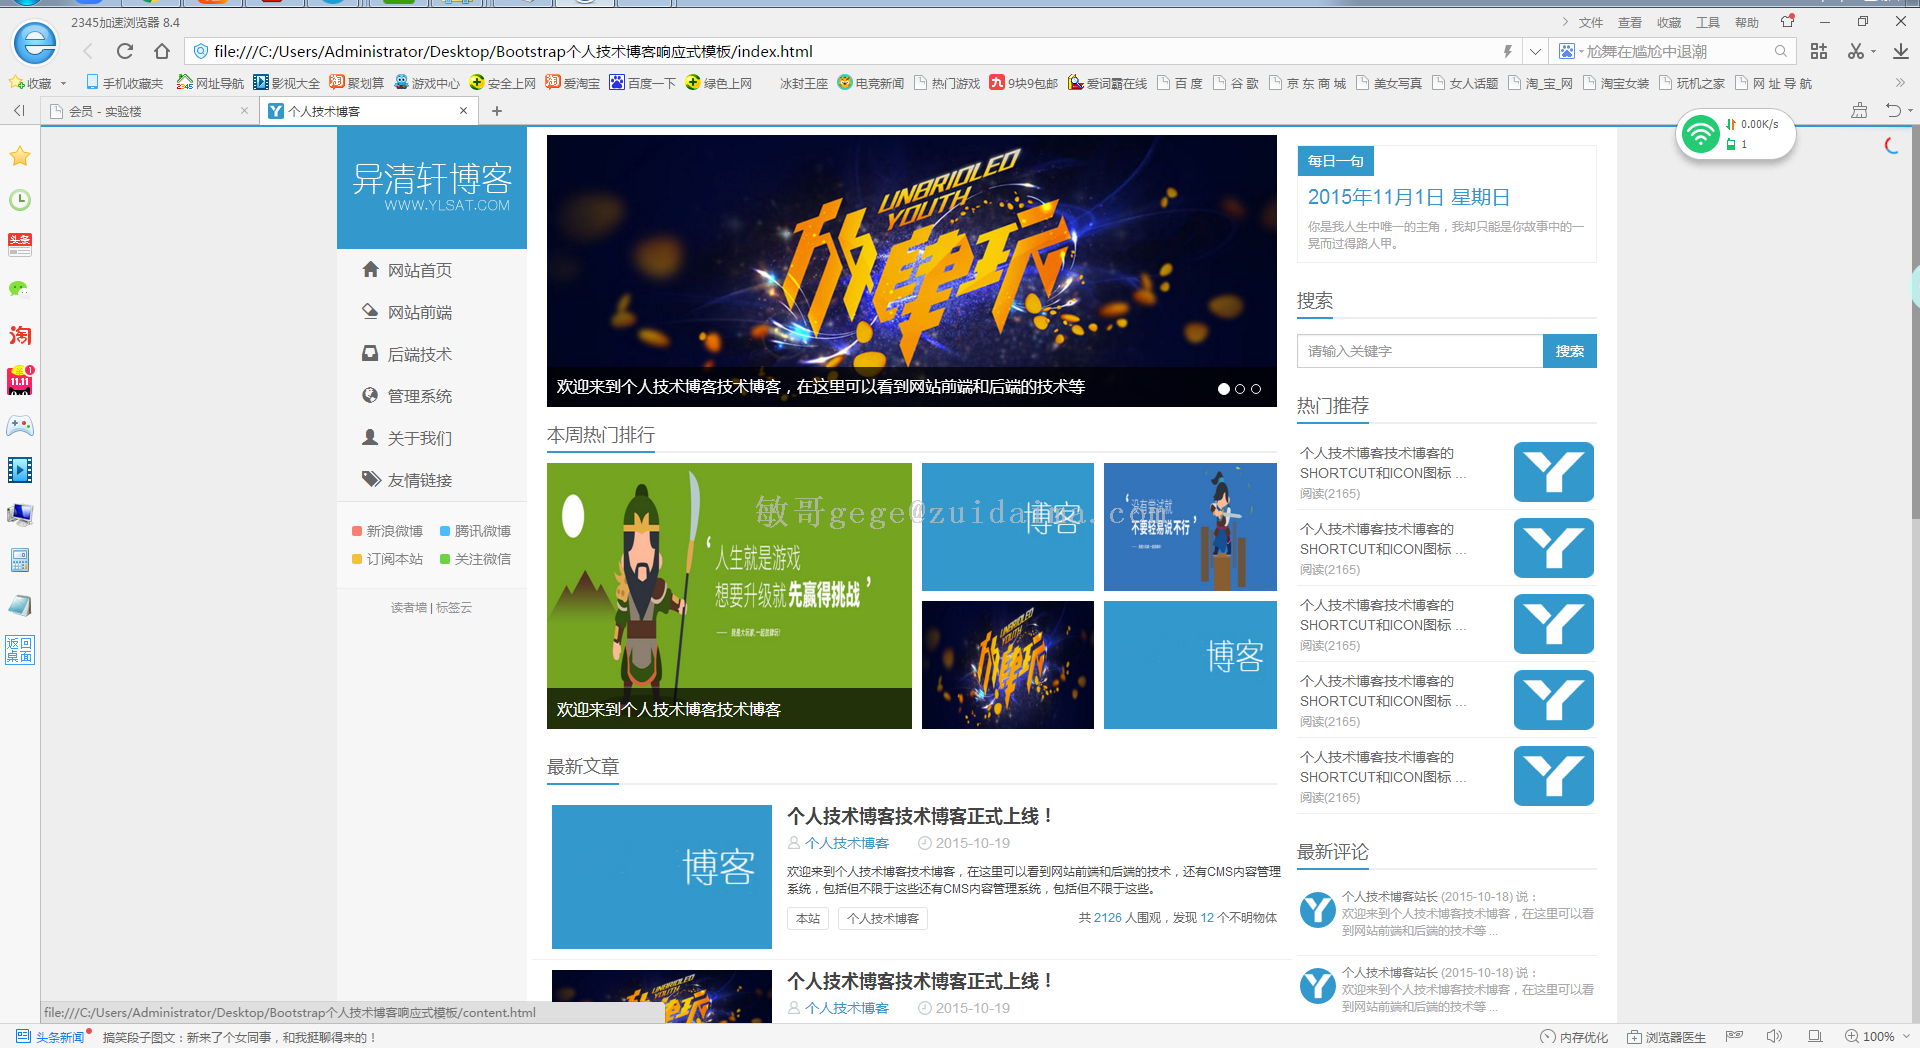Image resolution: width=1920 pixels, height=1048 pixels.
Task: Open green warrior hot ranking thumbnail
Action: 729,596
